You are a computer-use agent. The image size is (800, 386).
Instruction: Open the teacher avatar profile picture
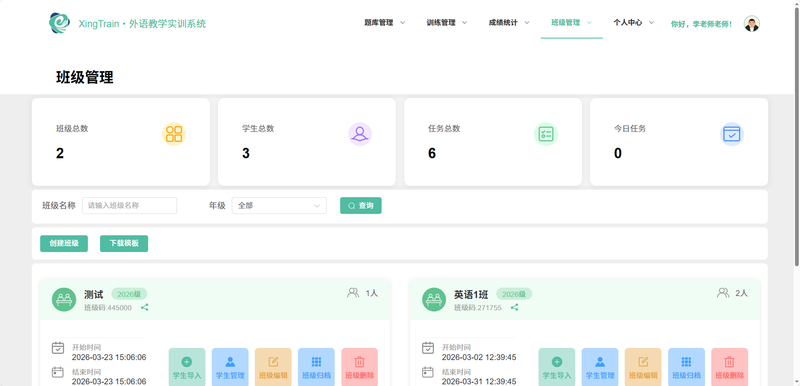[752, 23]
